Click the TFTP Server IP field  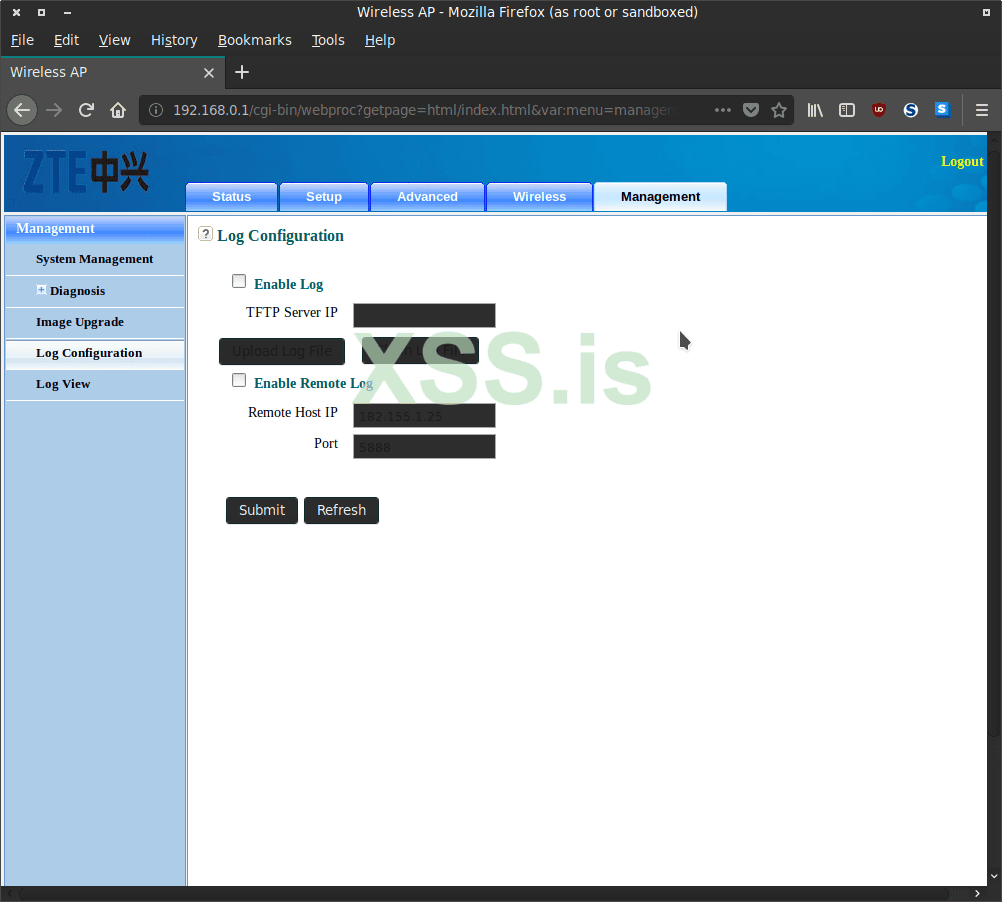(x=424, y=315)
